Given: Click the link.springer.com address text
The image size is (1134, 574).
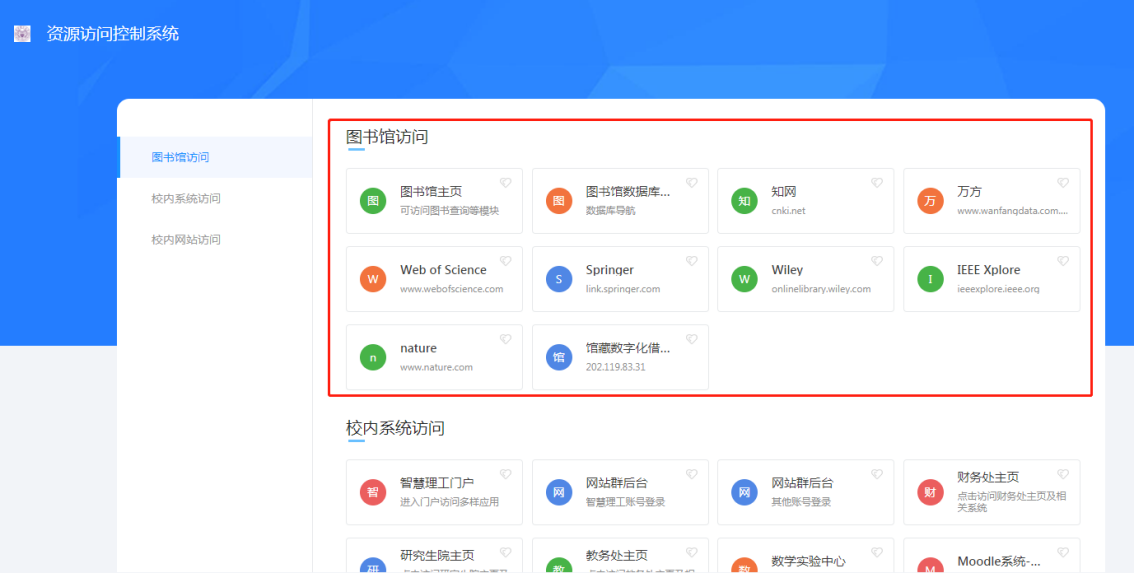Looking at the screenshot, I should coord(623,289).
